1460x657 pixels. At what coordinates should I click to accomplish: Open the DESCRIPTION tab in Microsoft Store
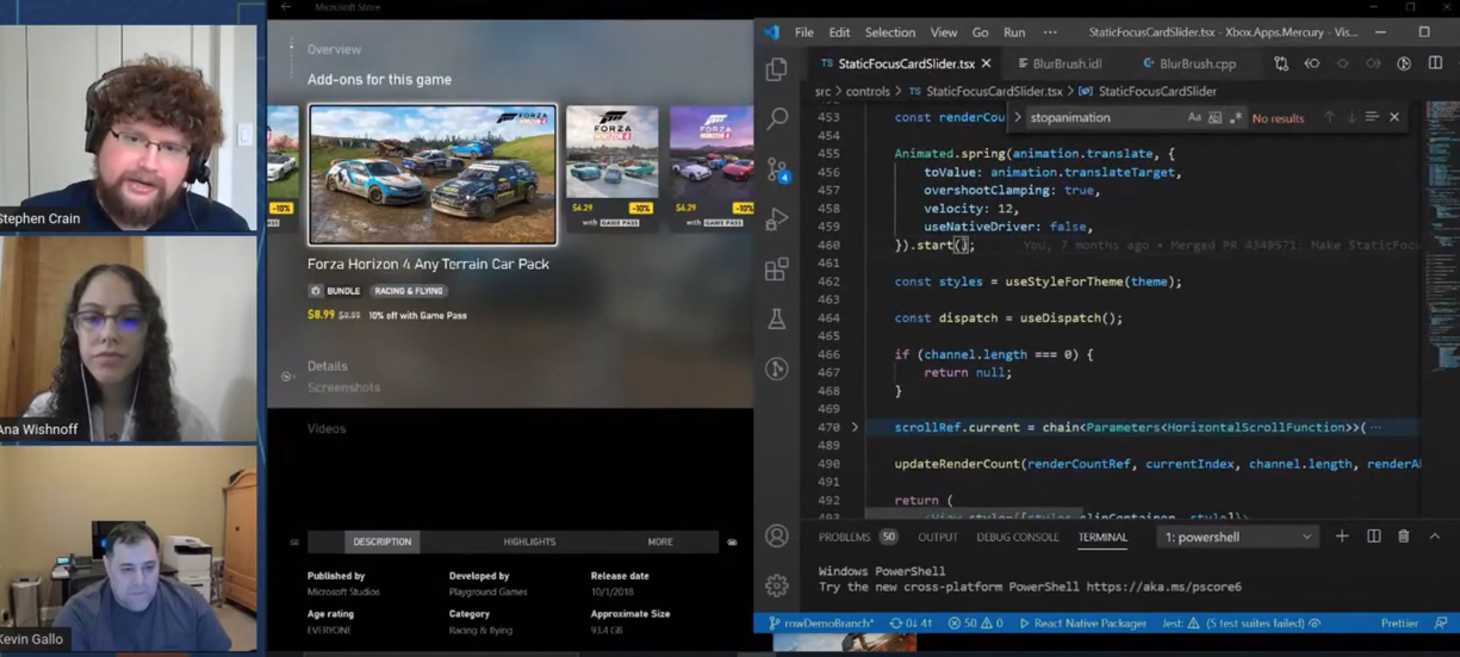tap(382, 542)
